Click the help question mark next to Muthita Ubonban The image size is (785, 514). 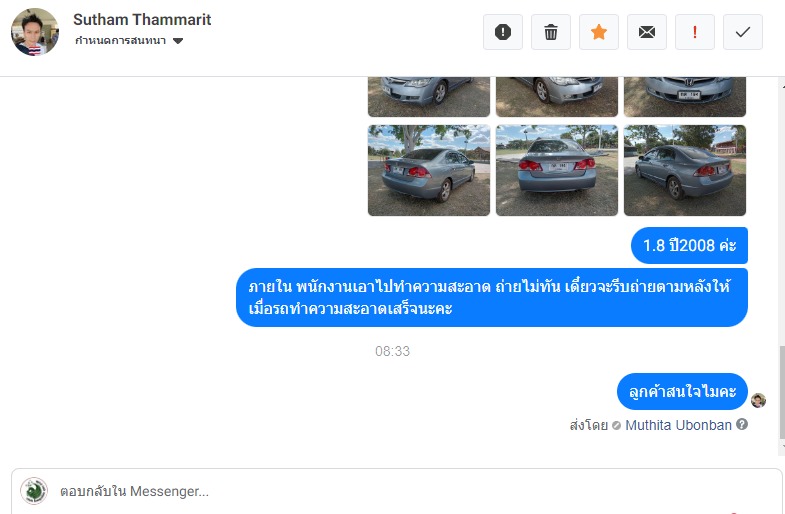[742, 424]
